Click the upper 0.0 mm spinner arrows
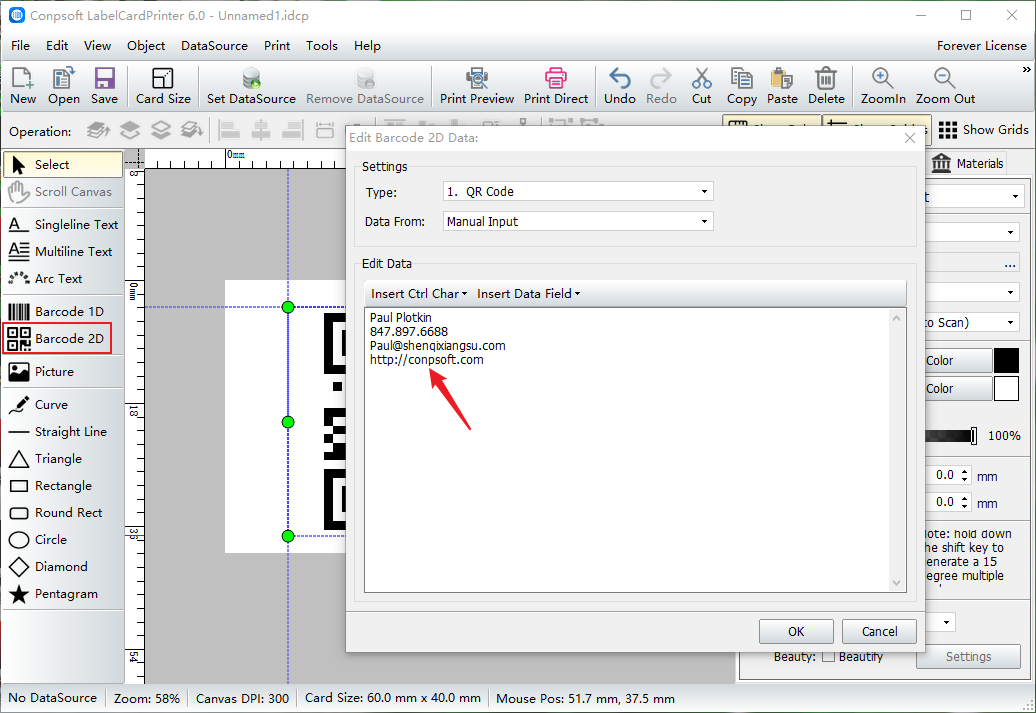 [965, 475]
